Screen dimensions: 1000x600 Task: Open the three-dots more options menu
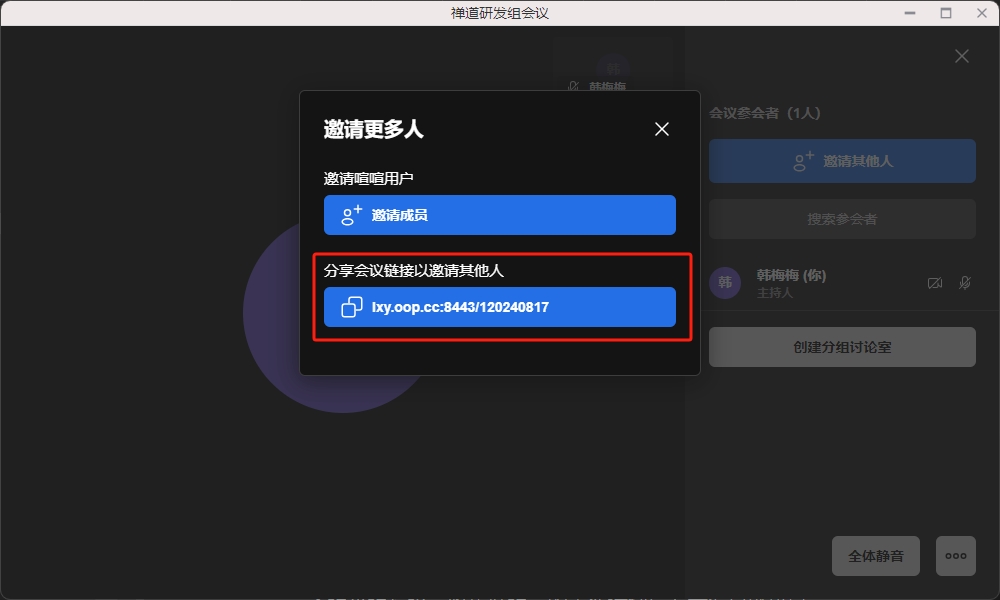[x=956, y=556]
